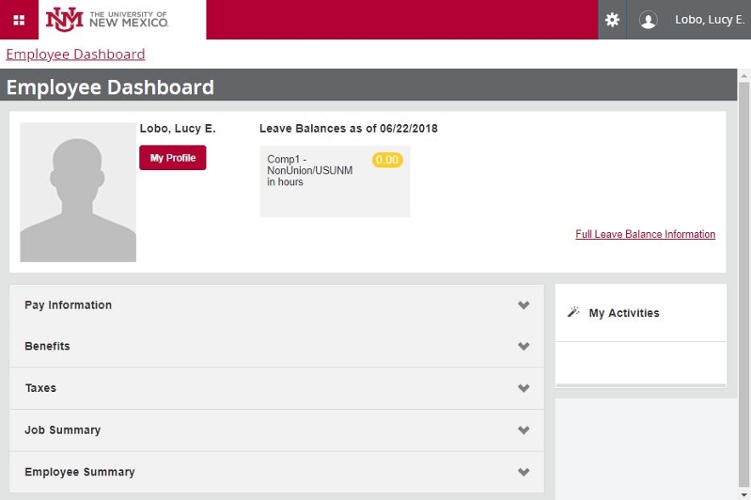Click the scrollbar down arrow
751x500 pixels.
pyautogui.click(x=744, y=494)
